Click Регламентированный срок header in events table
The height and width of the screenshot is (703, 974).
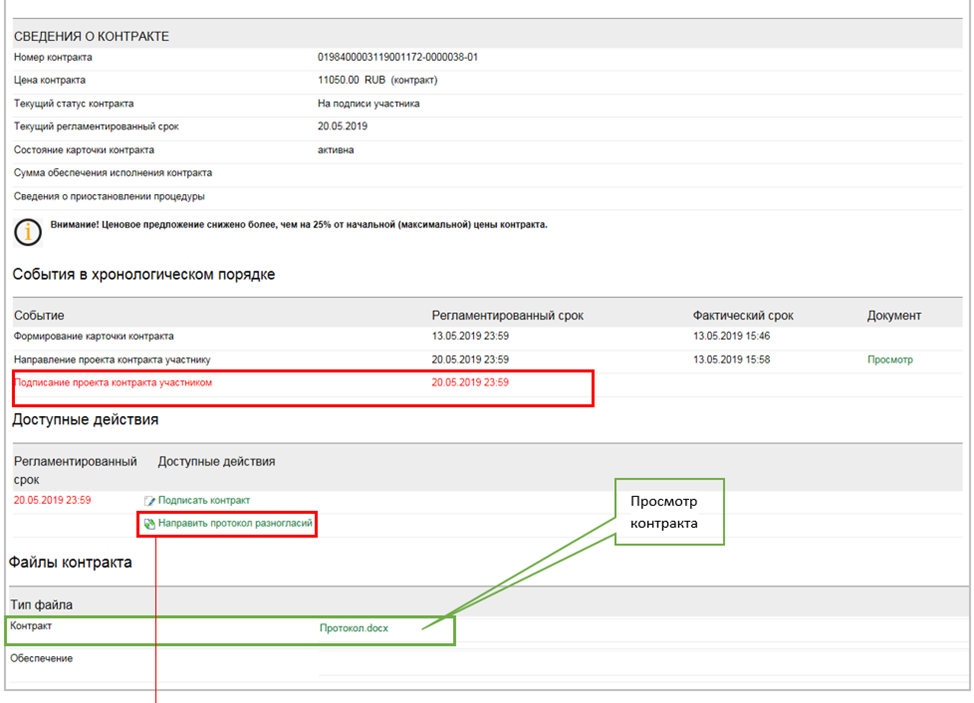[x=507, y=315]
